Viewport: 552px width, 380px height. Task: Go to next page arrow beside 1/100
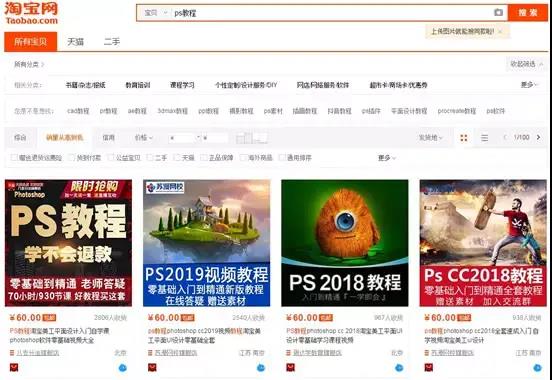[x=538, y=137]
